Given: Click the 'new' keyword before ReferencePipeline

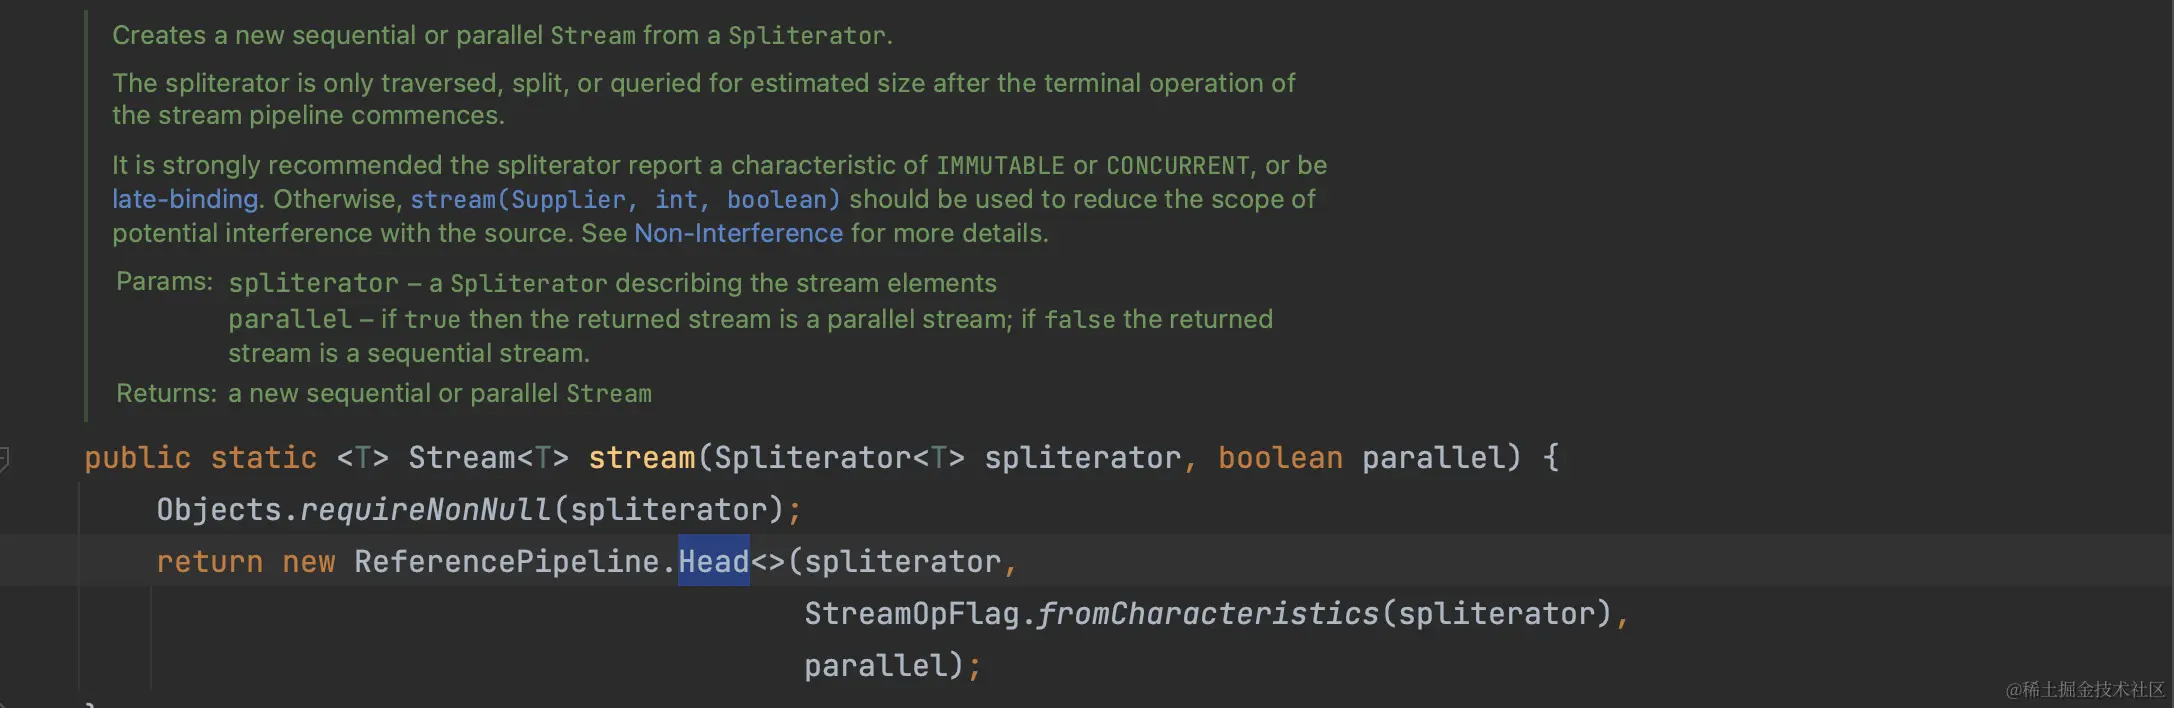Looking at the screenshot, I should point(309,561).
